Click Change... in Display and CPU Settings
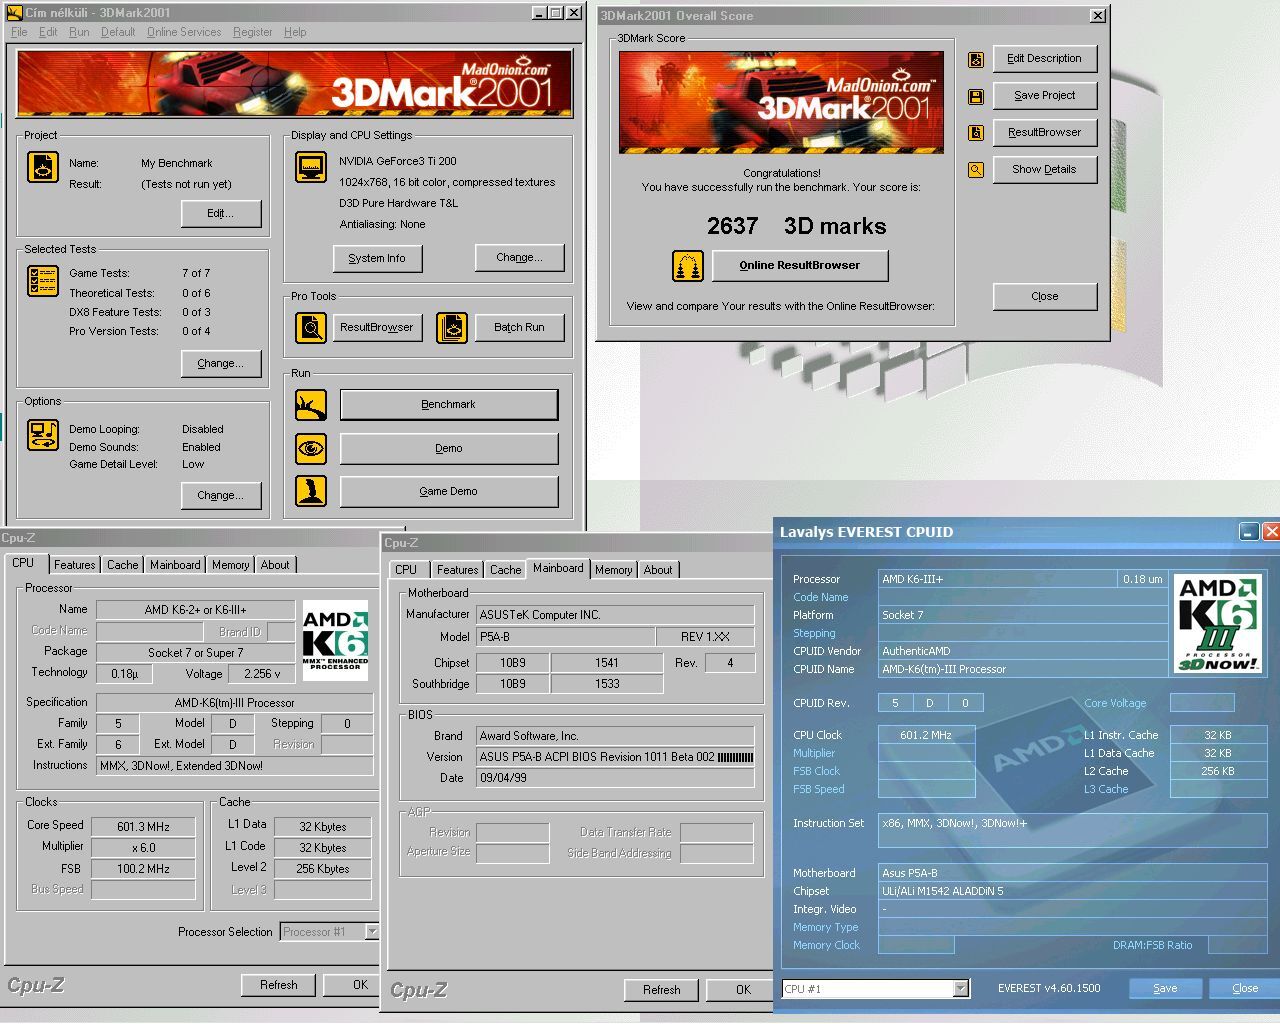This screenshot has height=1024, width=1280. [519, 257]
